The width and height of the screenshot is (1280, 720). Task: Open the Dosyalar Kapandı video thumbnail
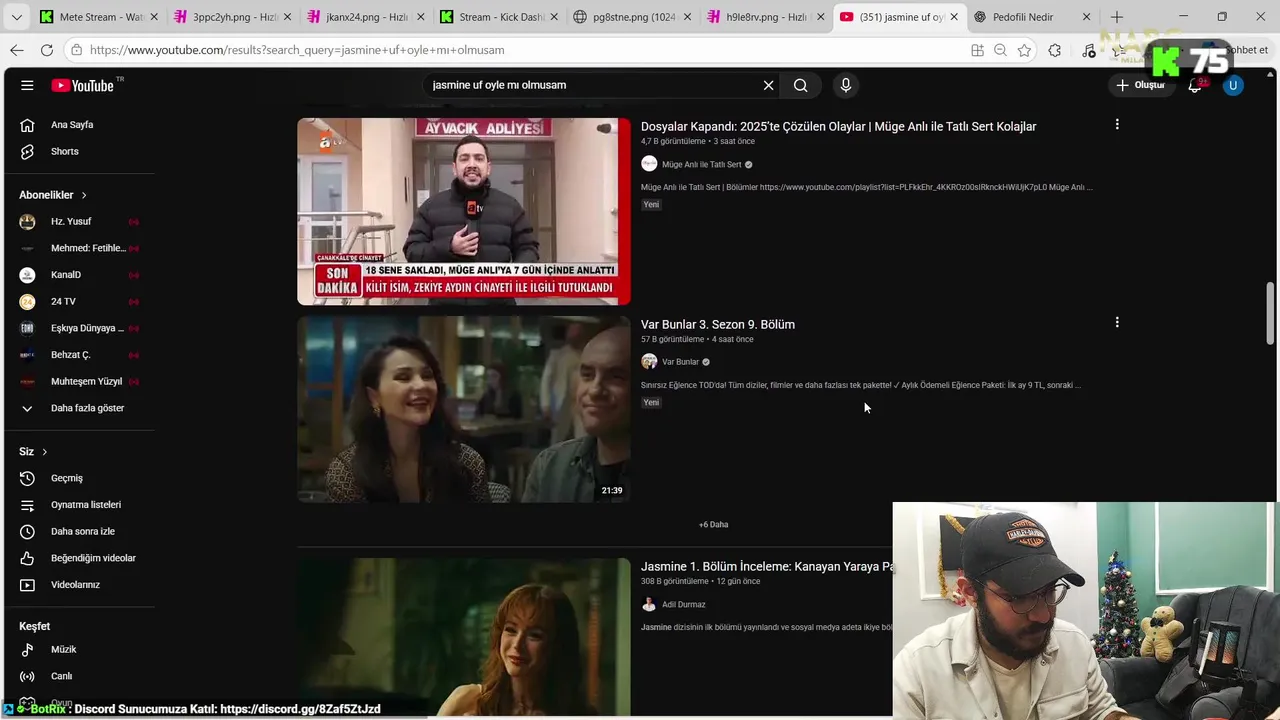pyautogui.click(x=464, y=212)
